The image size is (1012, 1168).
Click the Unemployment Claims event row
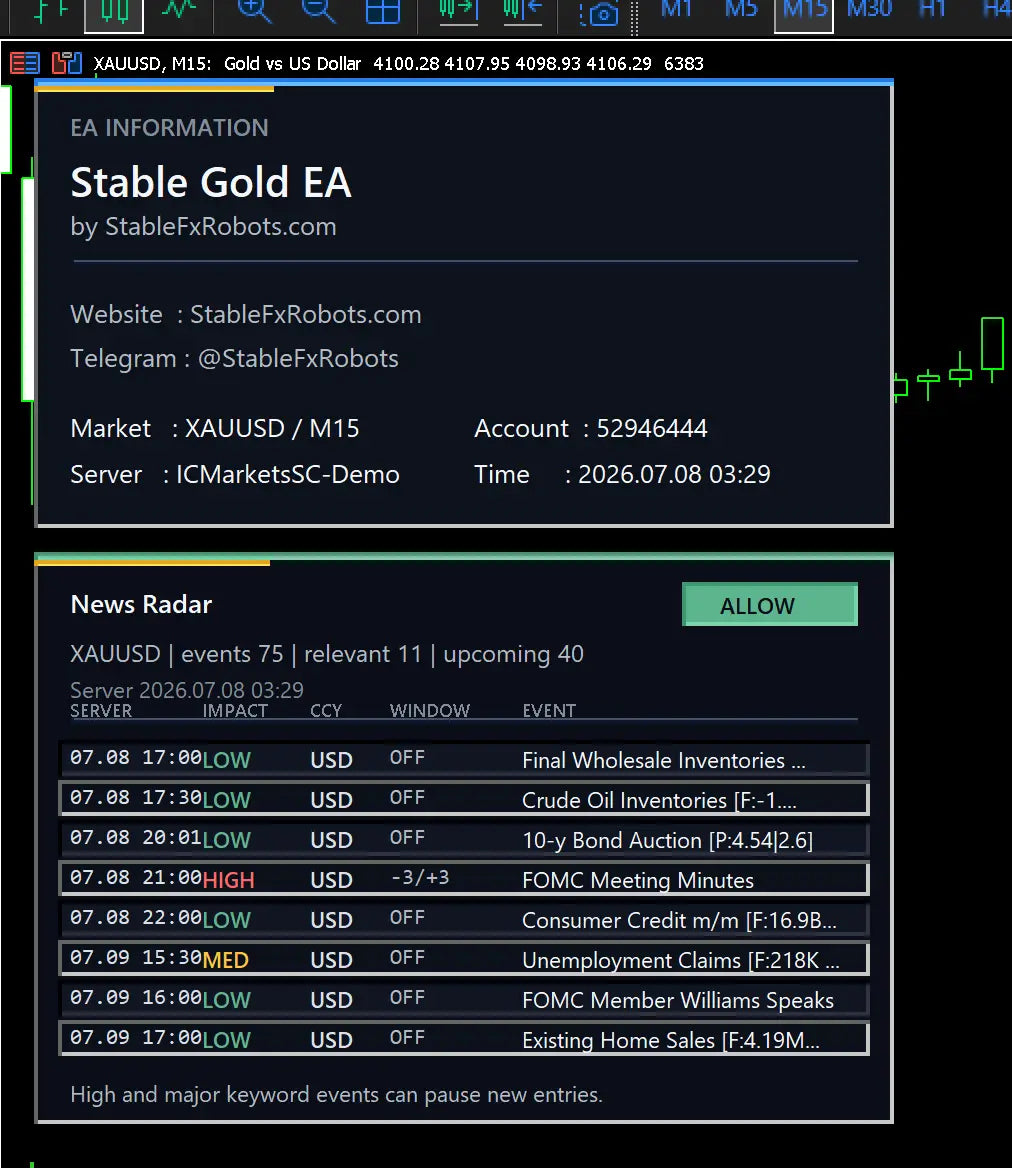point(464,959)
